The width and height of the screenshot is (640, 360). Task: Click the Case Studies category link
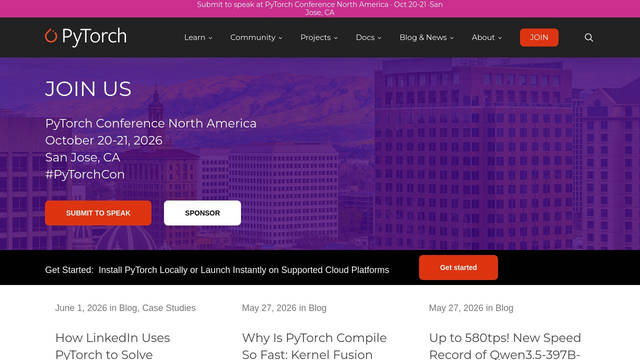[x=169, y=308]
